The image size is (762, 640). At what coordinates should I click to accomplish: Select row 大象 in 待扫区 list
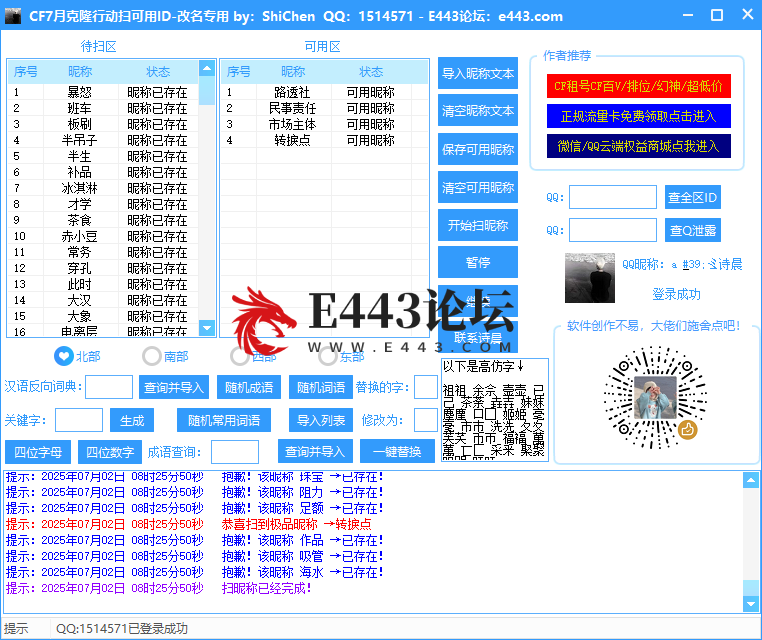pos(103,316)
